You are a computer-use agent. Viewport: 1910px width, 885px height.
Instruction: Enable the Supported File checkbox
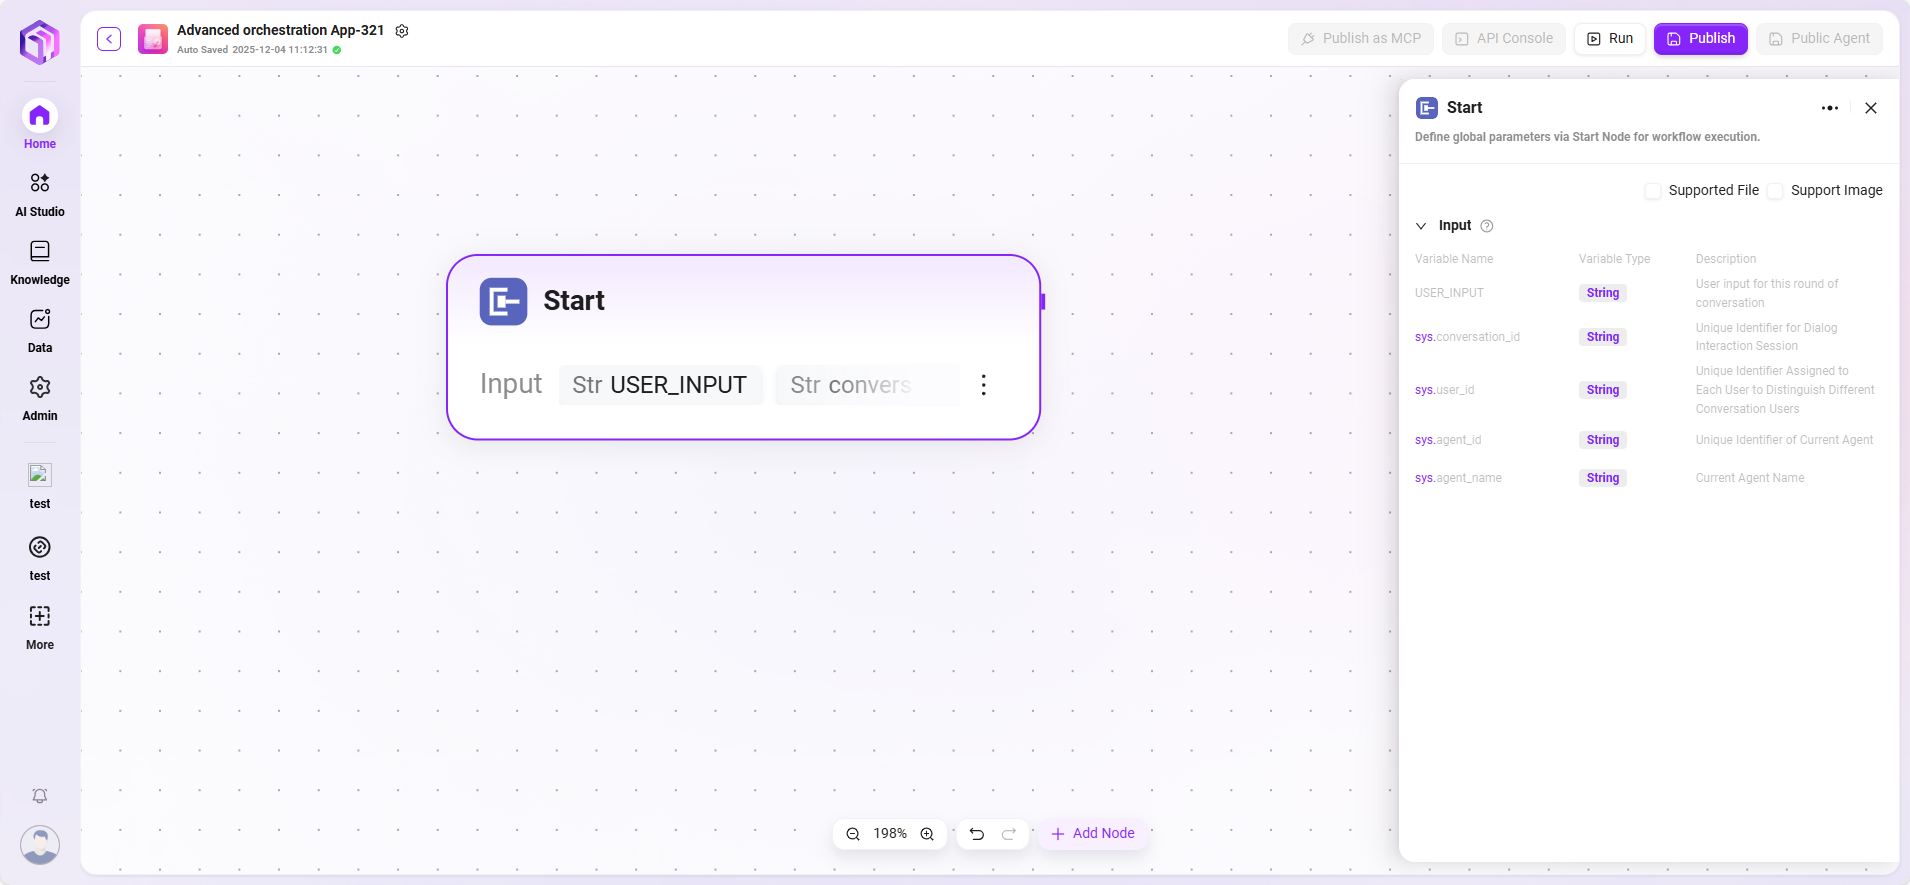[1653, 191]
